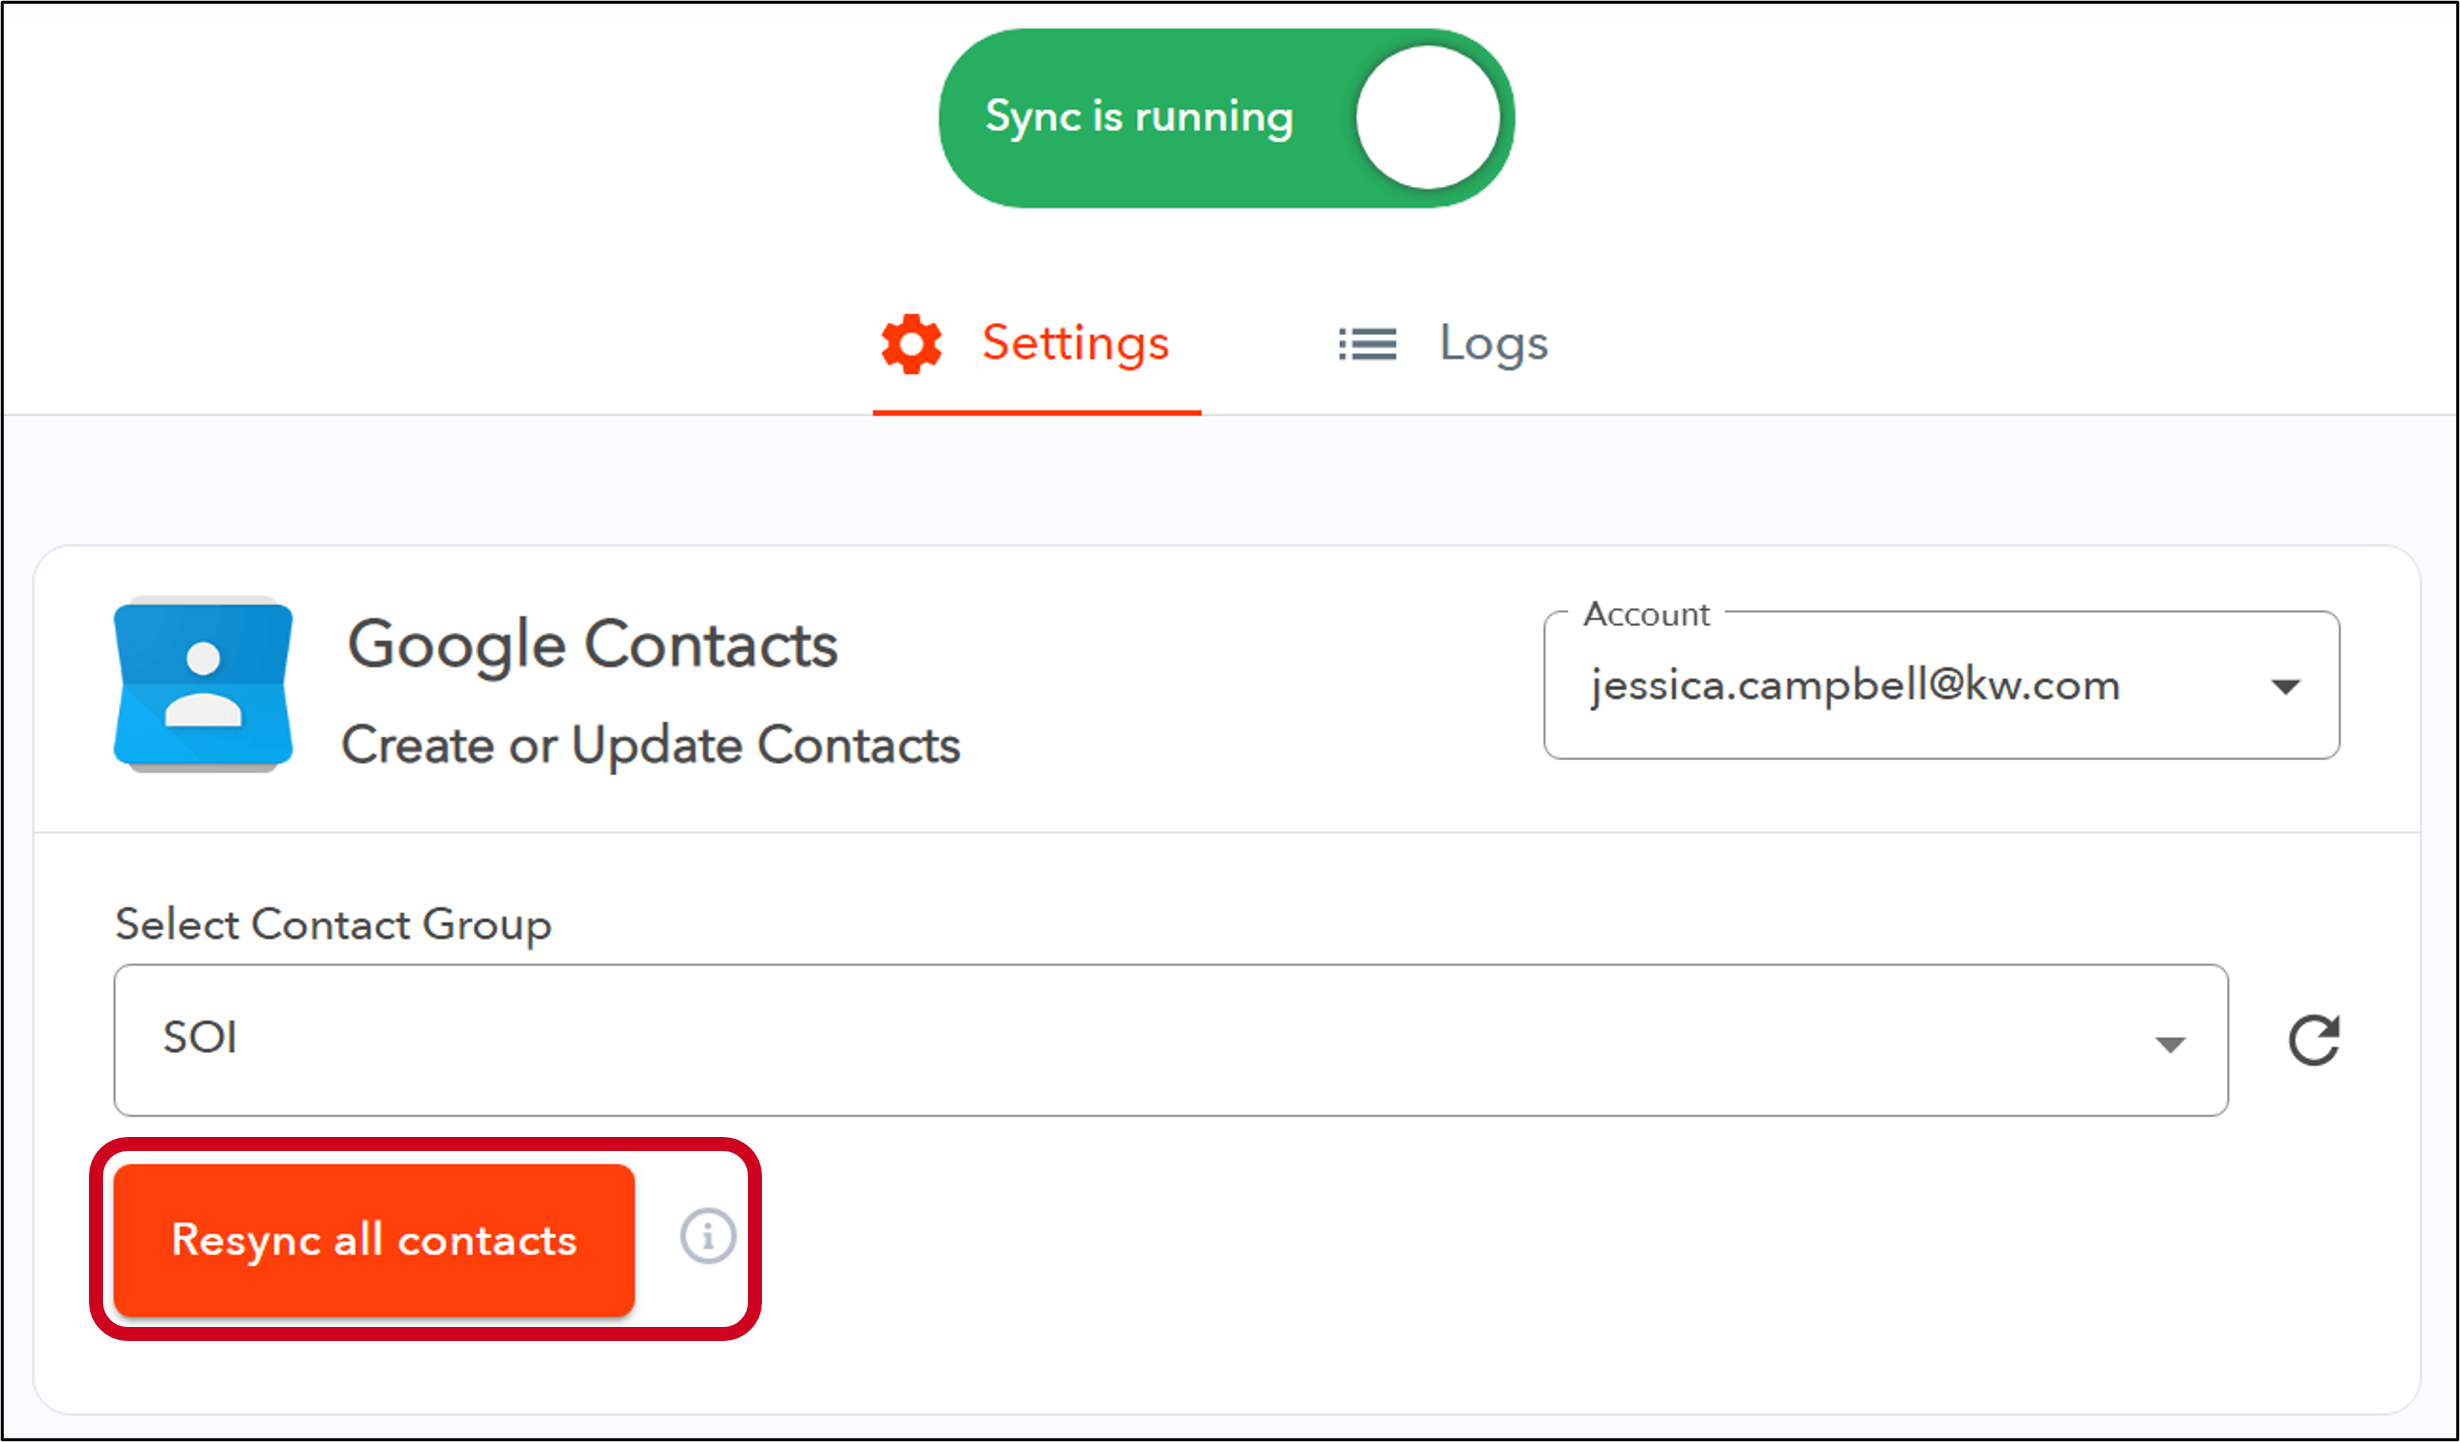Click the 'Account' field label
2460x1442 pixels.
pyautogui.click(x=1646, y=614)
